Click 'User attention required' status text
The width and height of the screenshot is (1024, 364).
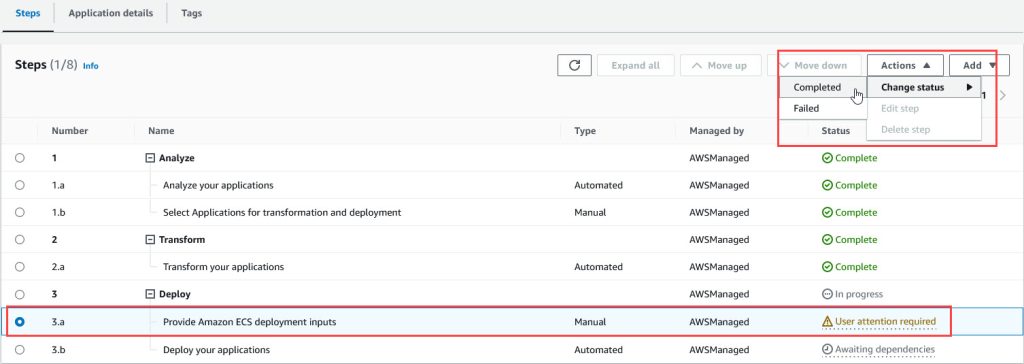point(886,322)
